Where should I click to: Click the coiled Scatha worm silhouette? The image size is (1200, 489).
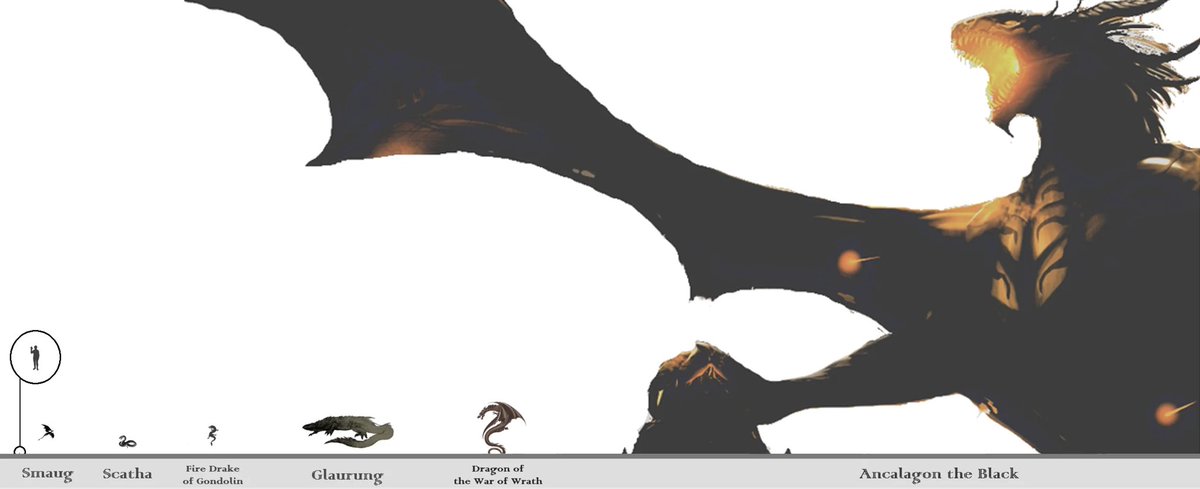pyautogui.click(x=127, y=441)
